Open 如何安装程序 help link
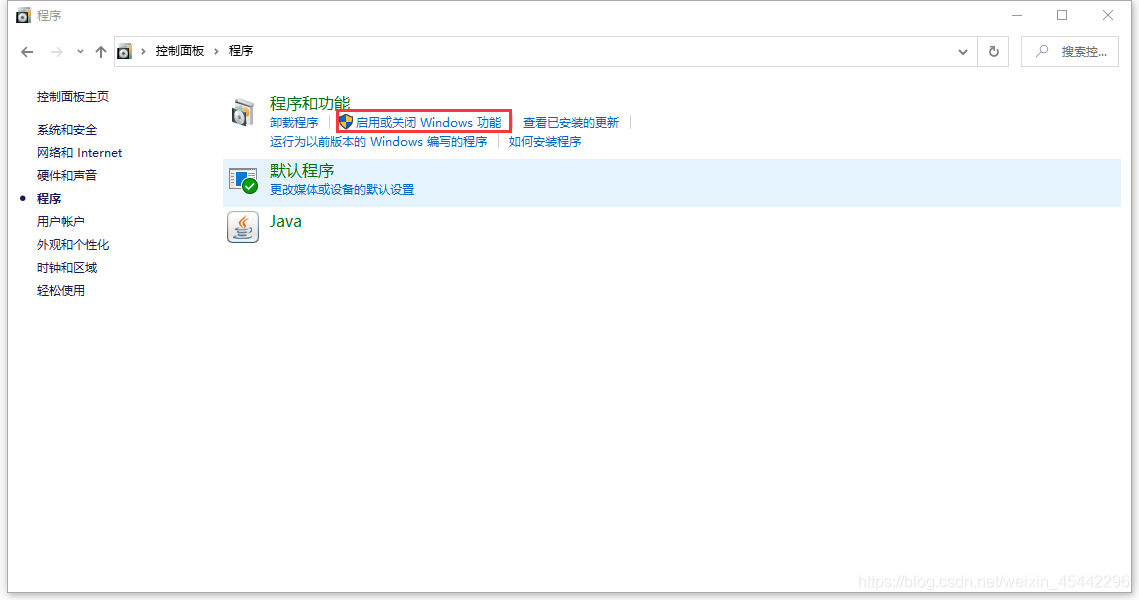 [545, 142]
